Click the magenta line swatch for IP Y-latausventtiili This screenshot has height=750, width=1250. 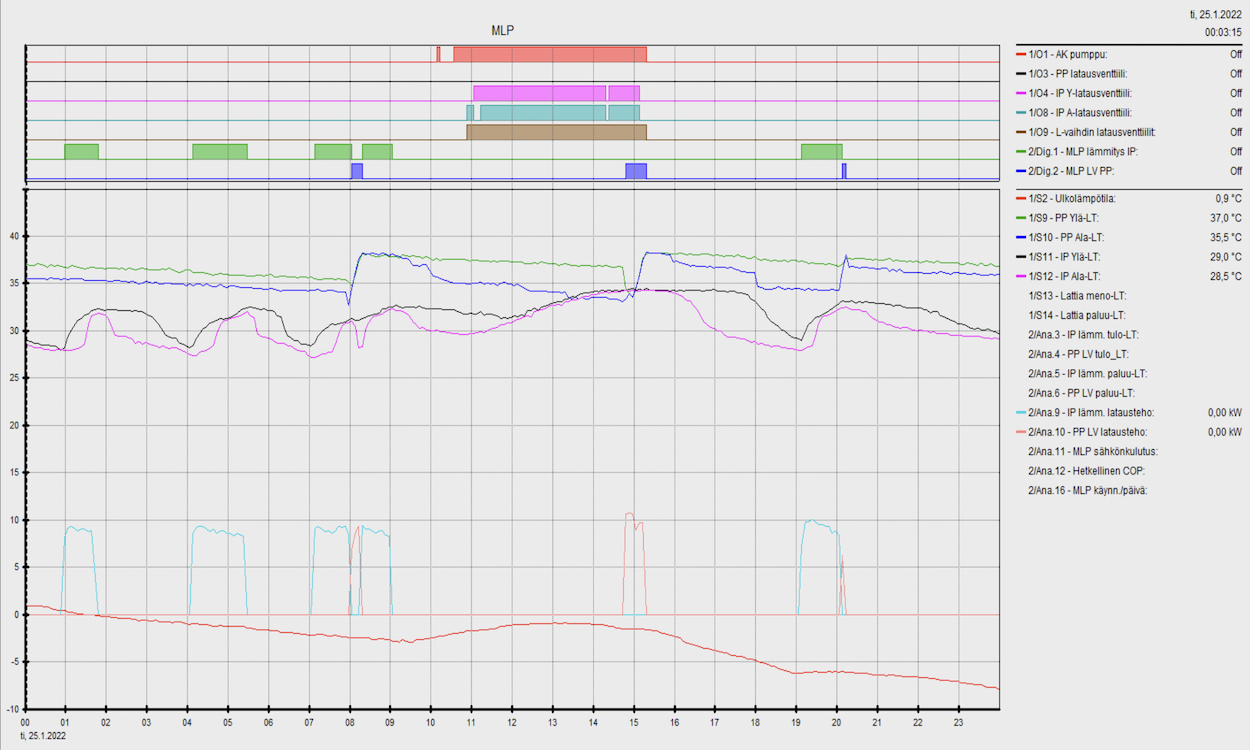pos(1020,94)
